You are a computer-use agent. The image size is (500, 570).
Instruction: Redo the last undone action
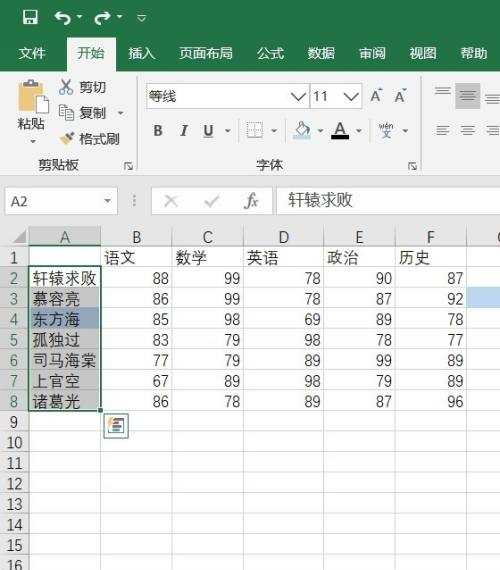[103, 17]
